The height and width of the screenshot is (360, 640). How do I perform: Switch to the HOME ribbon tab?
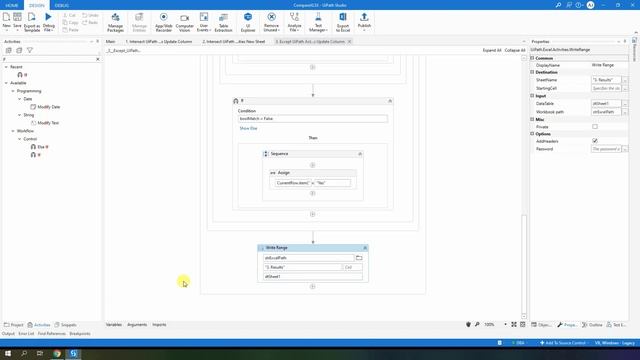point(11,5)
